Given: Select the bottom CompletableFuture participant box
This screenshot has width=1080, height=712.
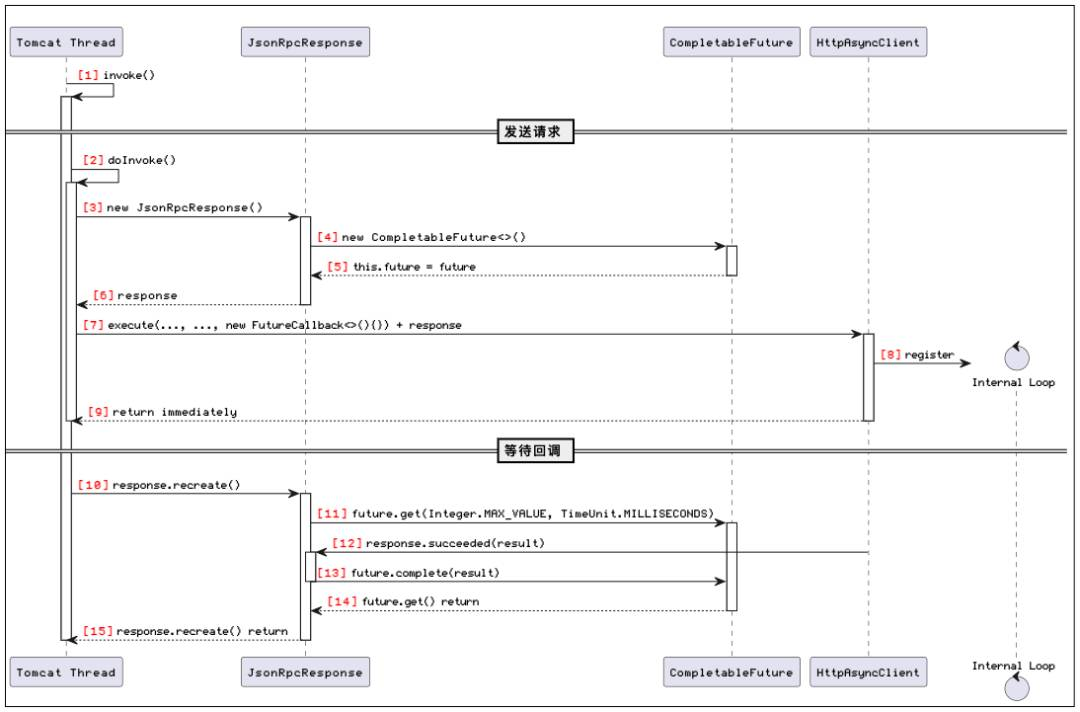Looking at the screenshot, I should (731, 672).
